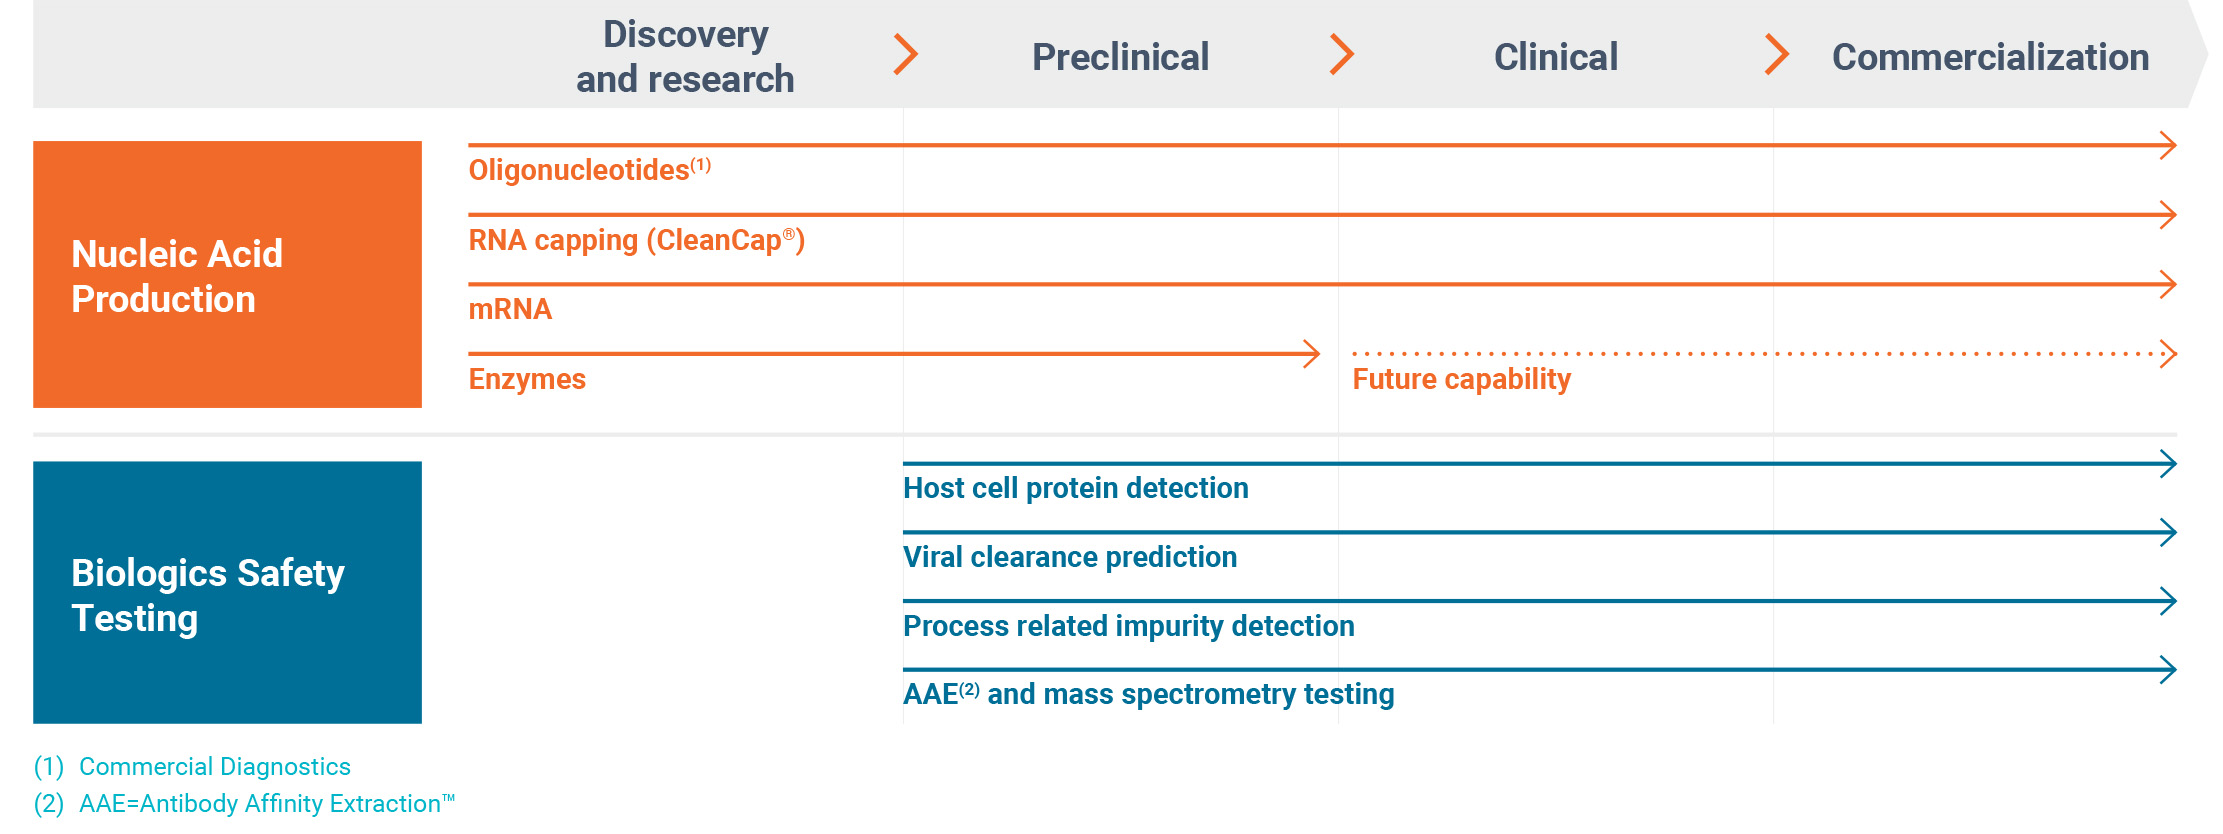Screen dimensions: 2223x834
Task: Click the Process related impurity detection label
Action: [1128, 626]
